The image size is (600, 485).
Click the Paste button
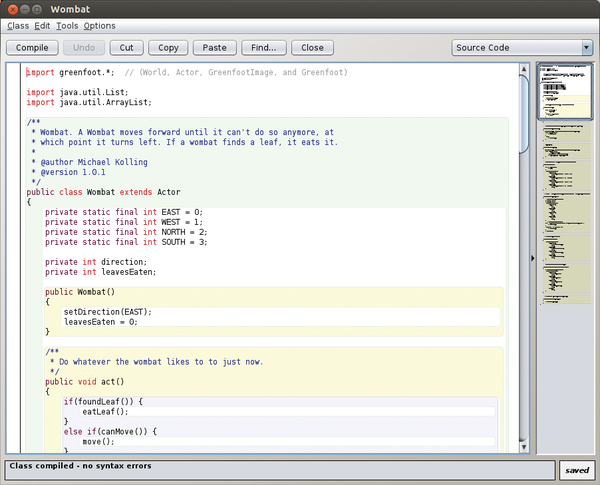(x=214, y=48)
